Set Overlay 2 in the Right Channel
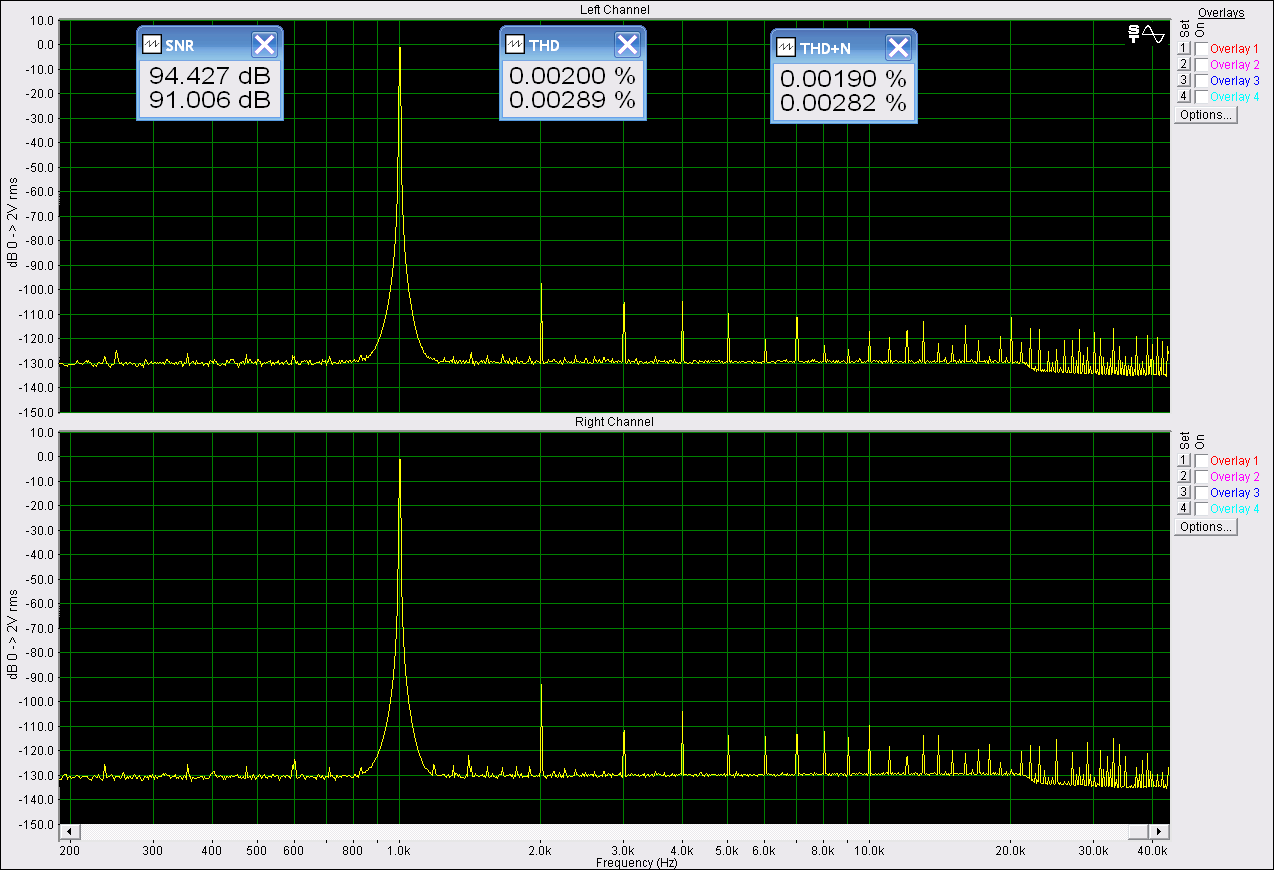The image size is (1274, 870). [x=1184, y=476]
